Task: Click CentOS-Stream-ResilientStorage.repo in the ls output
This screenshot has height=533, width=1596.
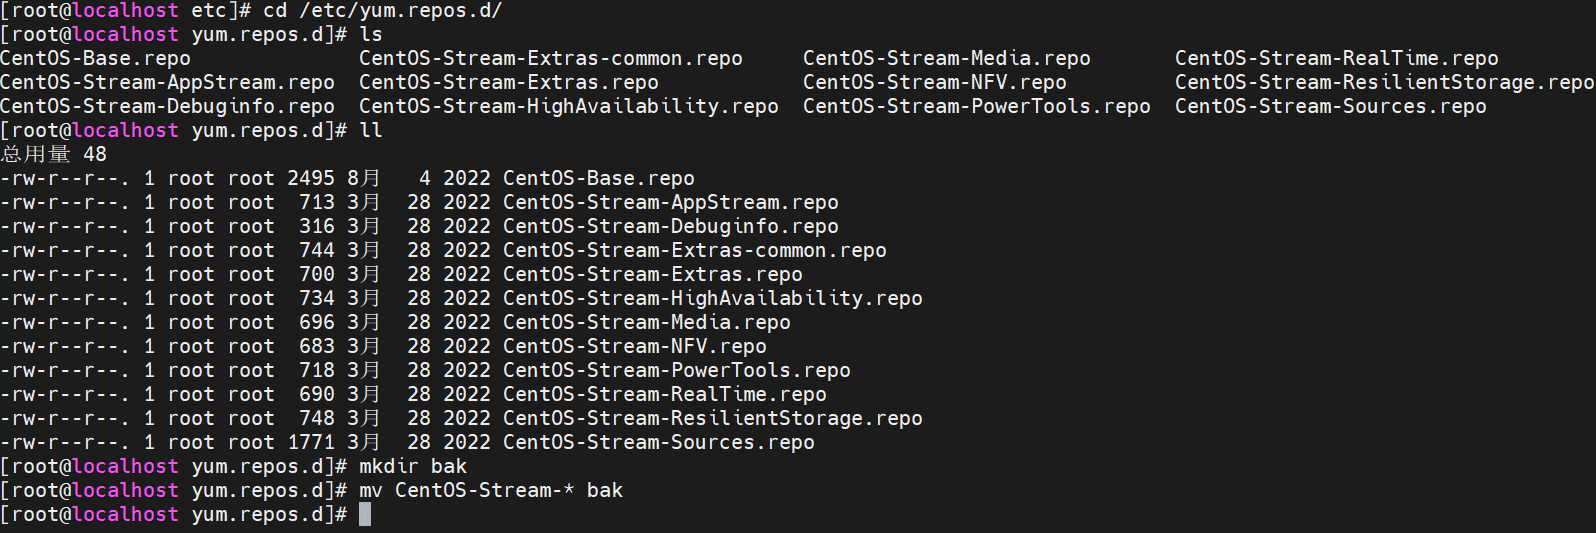Action: pos(1384,82)
